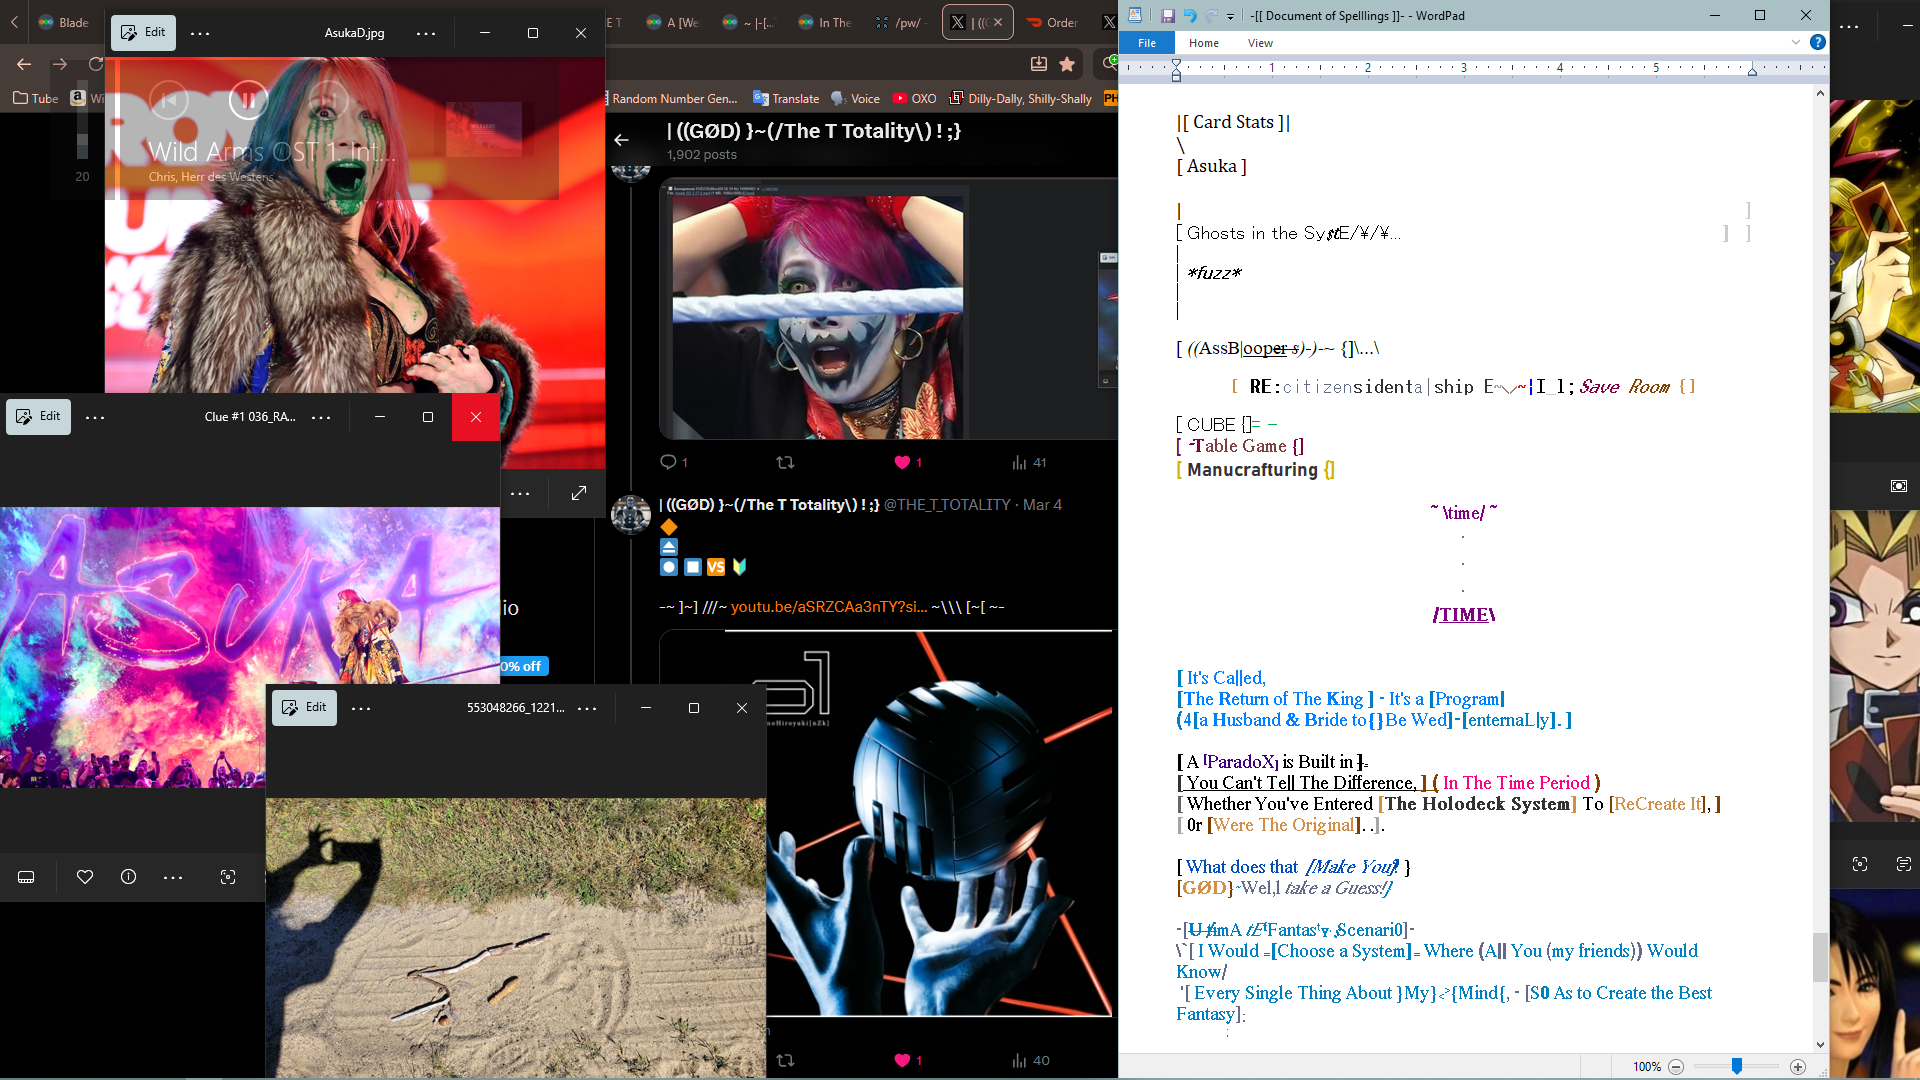
Task: Favorite the Clue #1 photo with heart
Action: tap(85, 877)
